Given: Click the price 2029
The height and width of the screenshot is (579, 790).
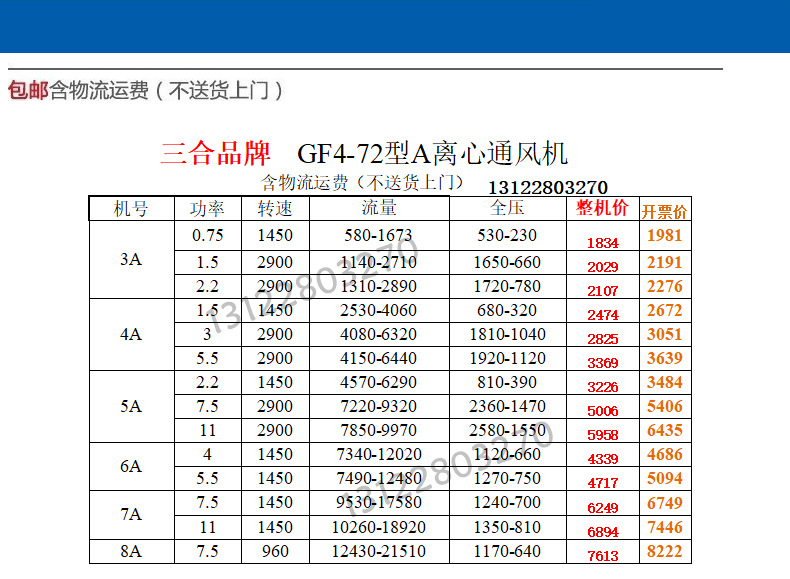Looking at the screenshot, I should 603,267.
